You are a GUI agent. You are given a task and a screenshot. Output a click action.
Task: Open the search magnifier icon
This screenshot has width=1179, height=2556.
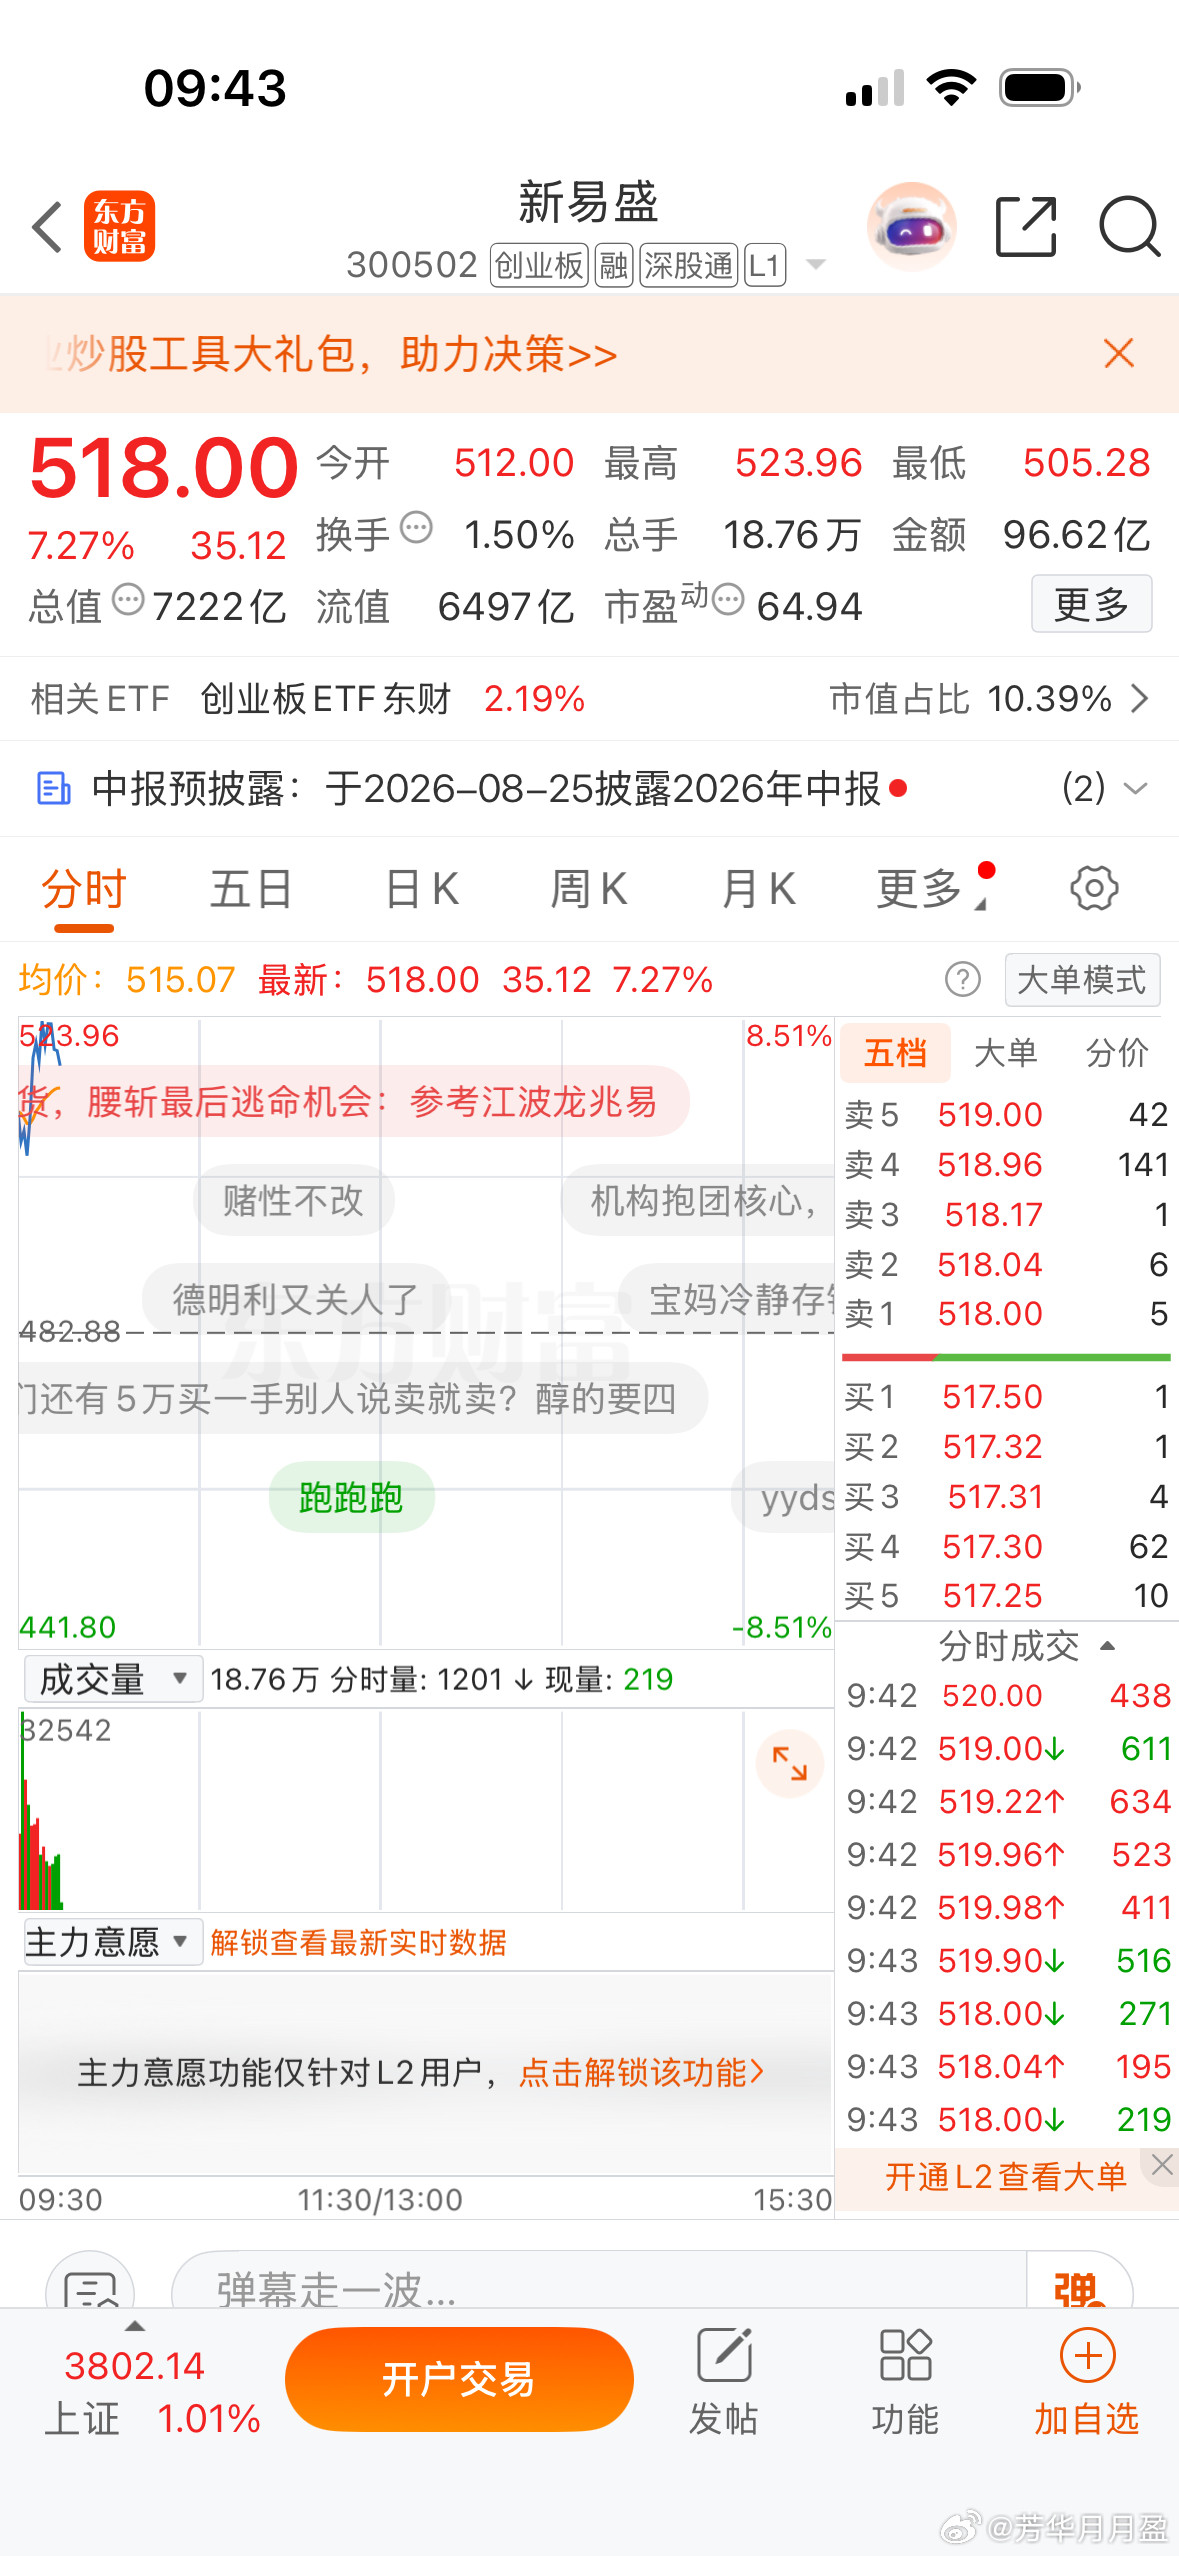click(x=1129, y=227)
